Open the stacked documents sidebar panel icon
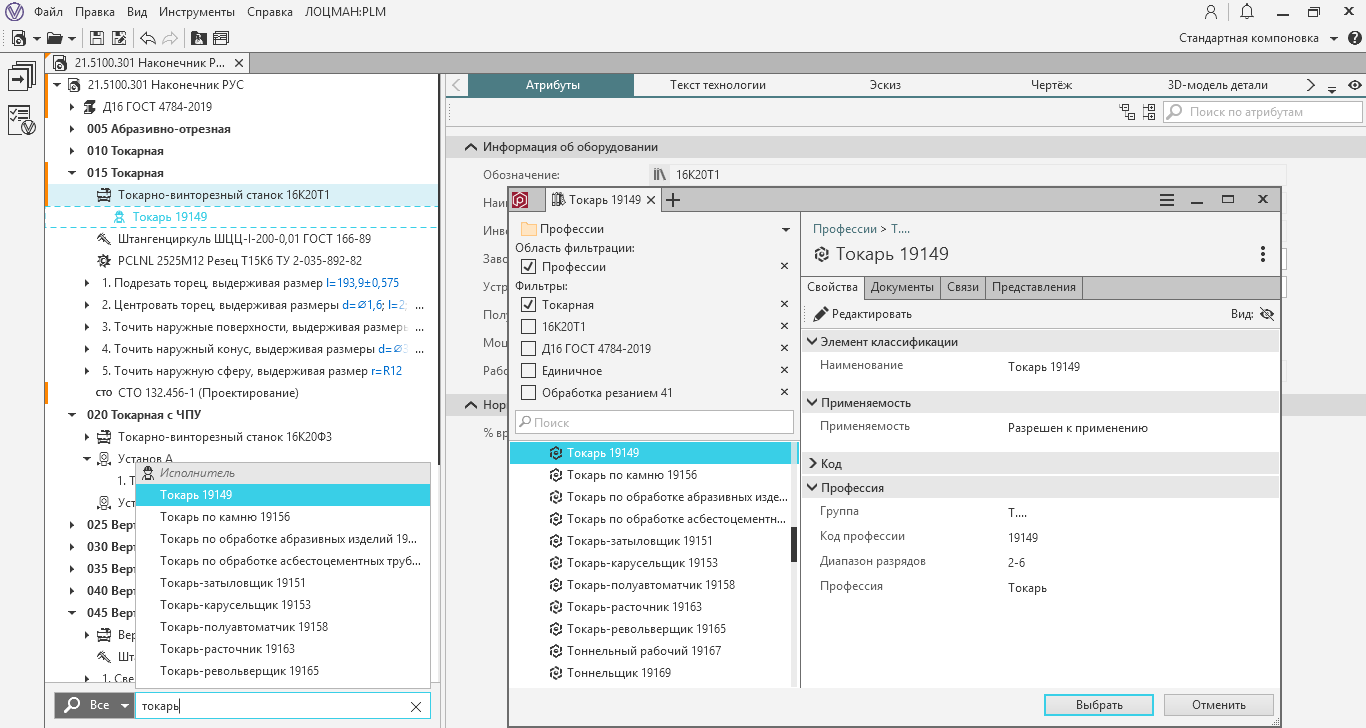The height and width of the screenshot is (728, 1366). [x=22, y=78]
